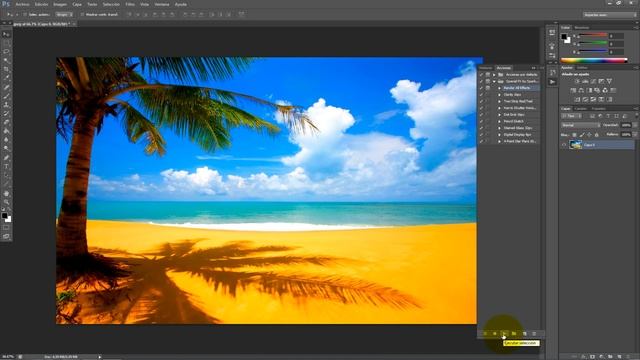
Task: Switch to the Muestras tab
Action: [582, 28]
